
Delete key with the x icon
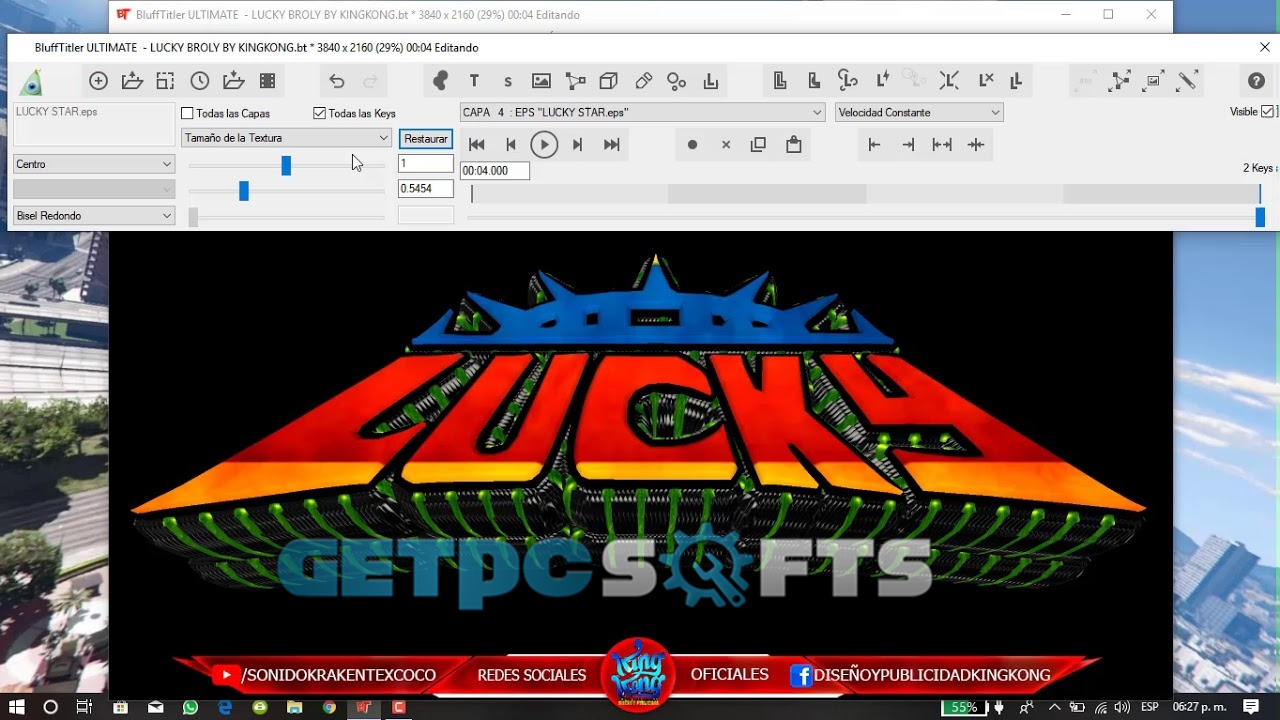pos(726,145)
